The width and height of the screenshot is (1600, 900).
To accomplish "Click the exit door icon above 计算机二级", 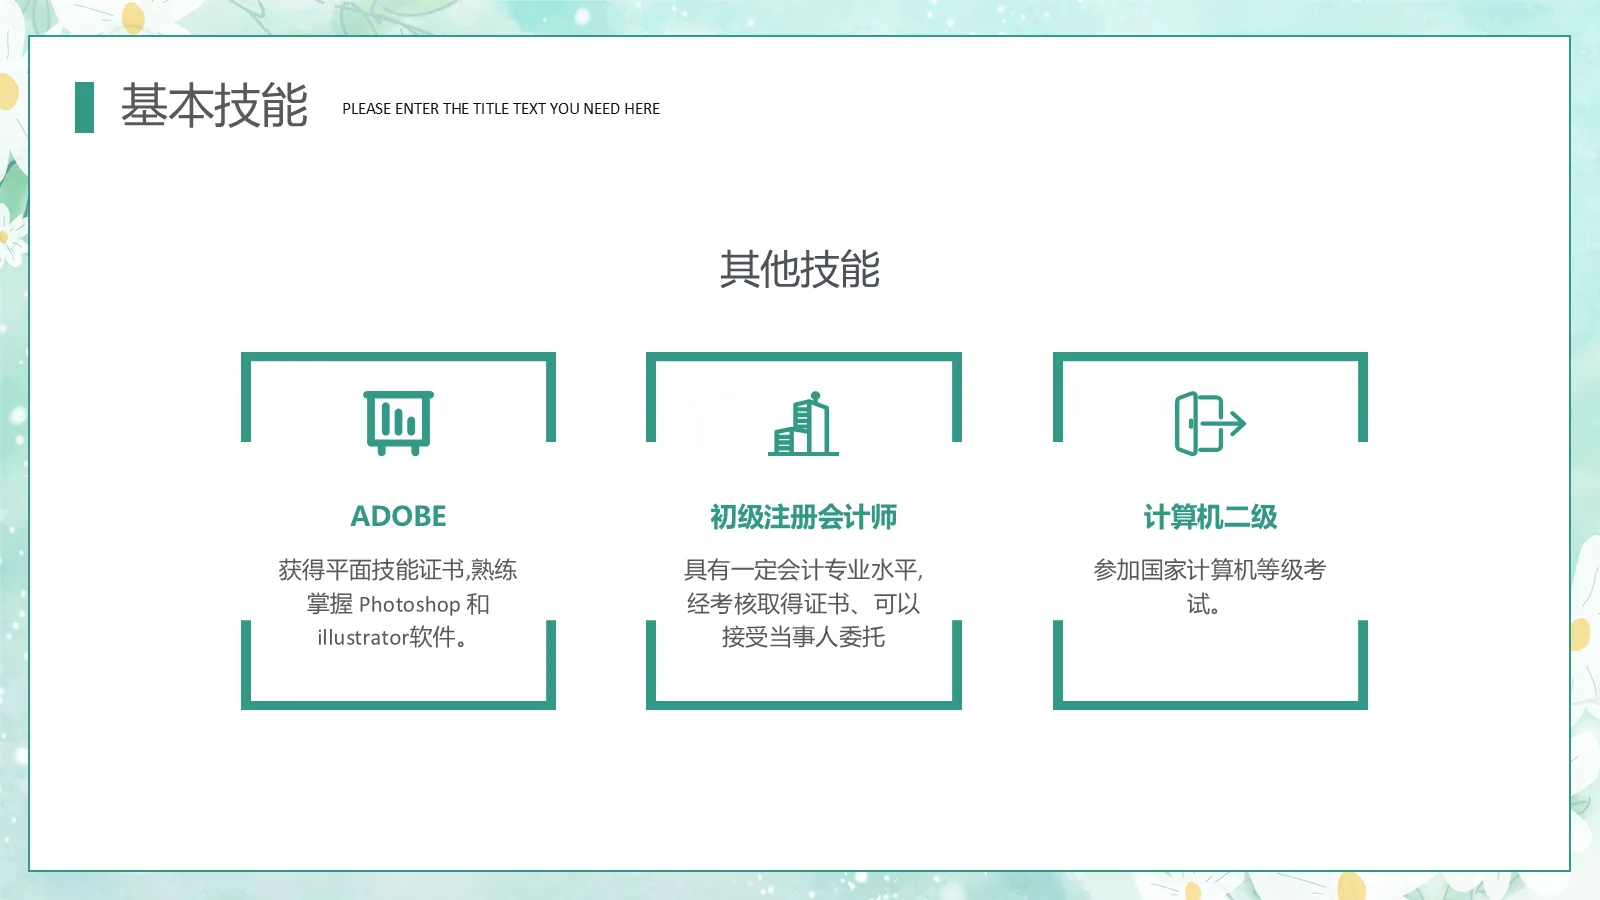I will tap(1210, 424).
